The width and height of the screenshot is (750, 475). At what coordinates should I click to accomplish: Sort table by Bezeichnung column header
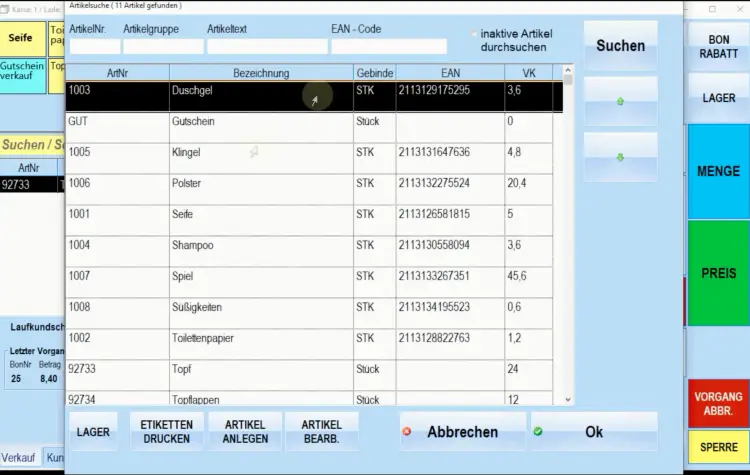(x=261, y=73)
